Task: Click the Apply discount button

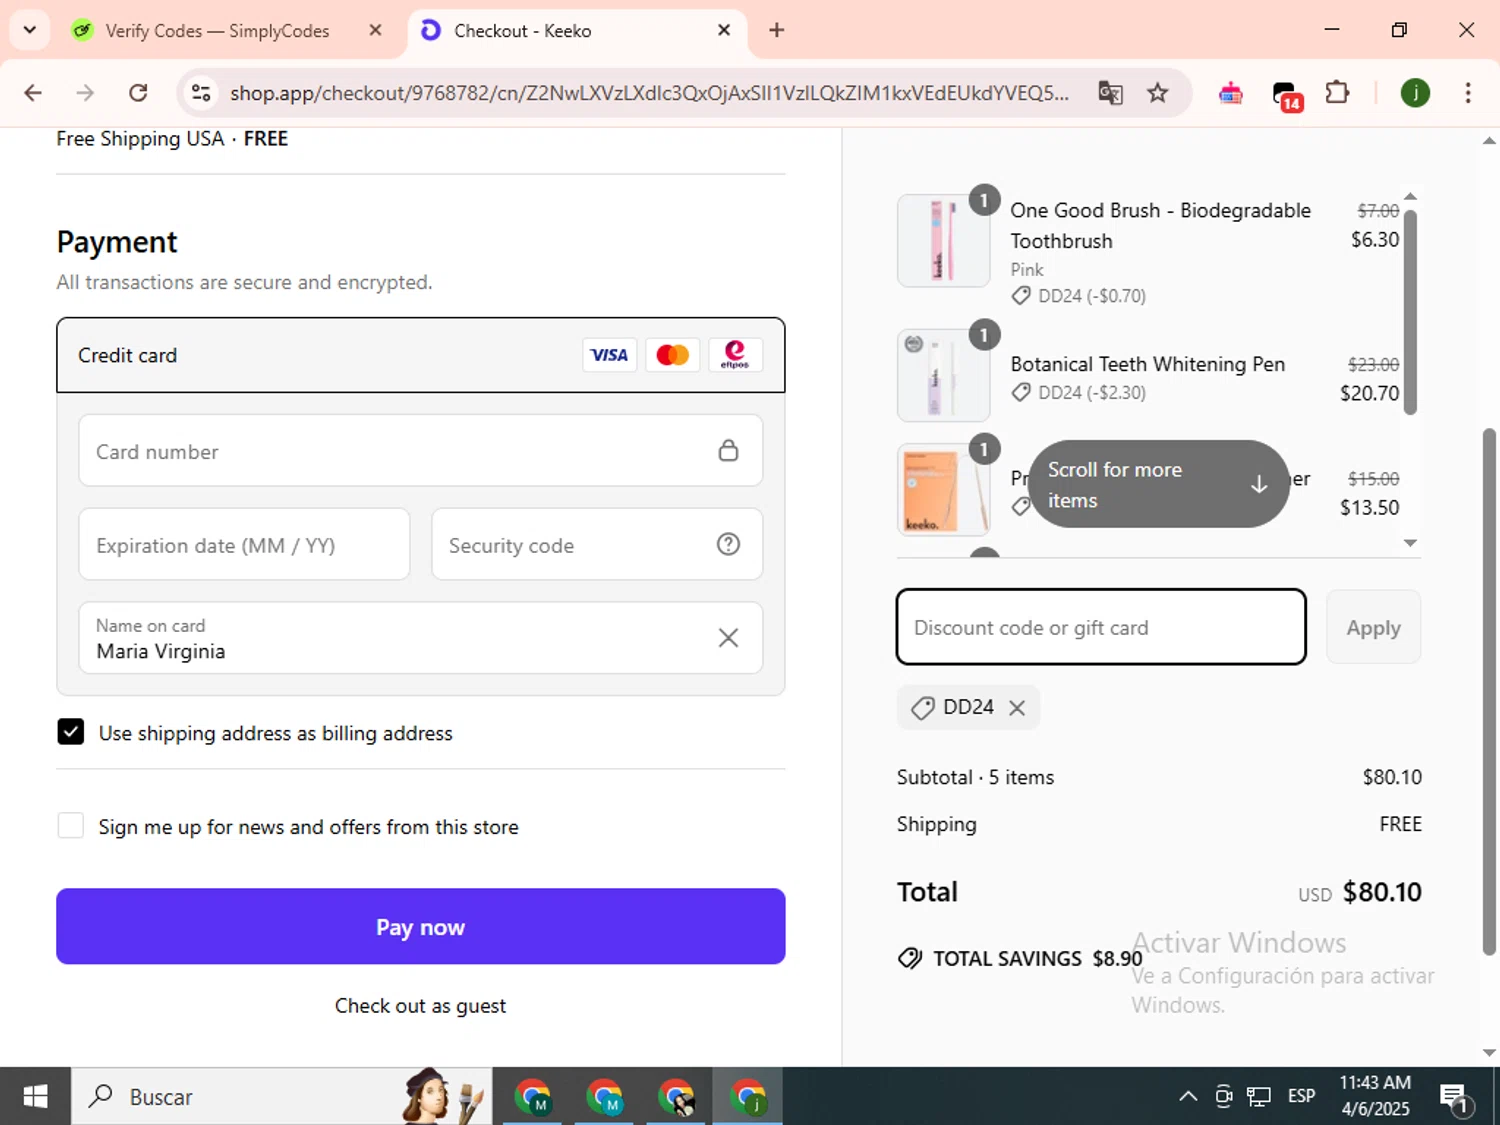Action: 1373,627
